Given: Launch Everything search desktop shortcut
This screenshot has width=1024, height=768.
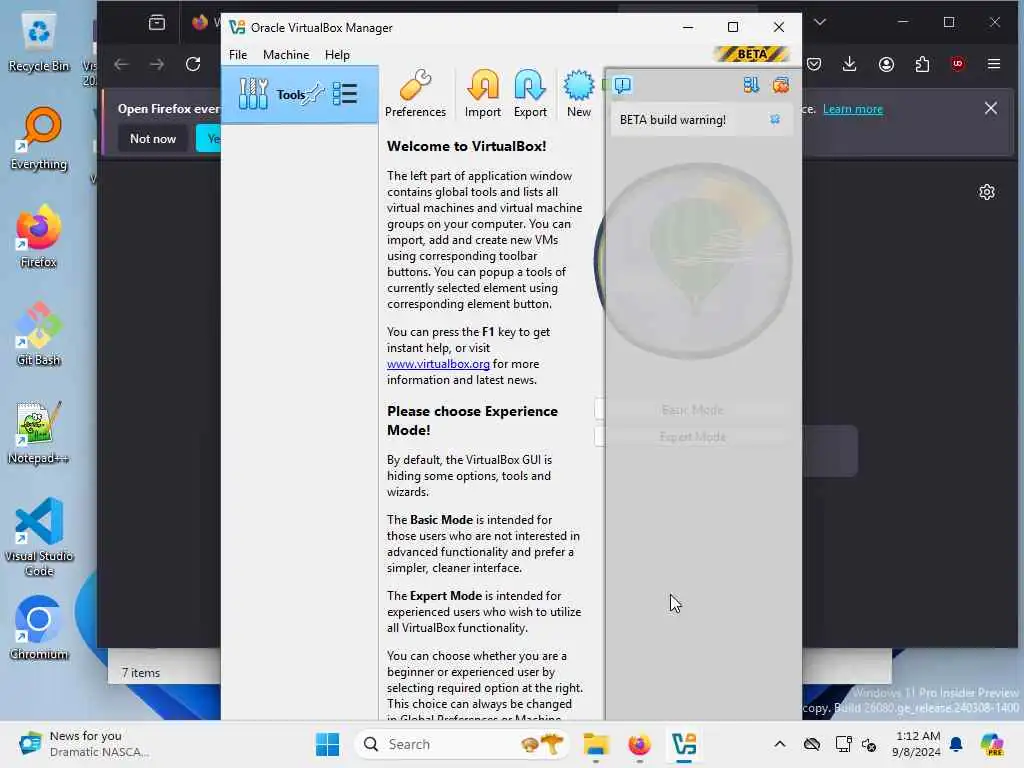Looking at the screenshot, I should (x=39, y=139).
